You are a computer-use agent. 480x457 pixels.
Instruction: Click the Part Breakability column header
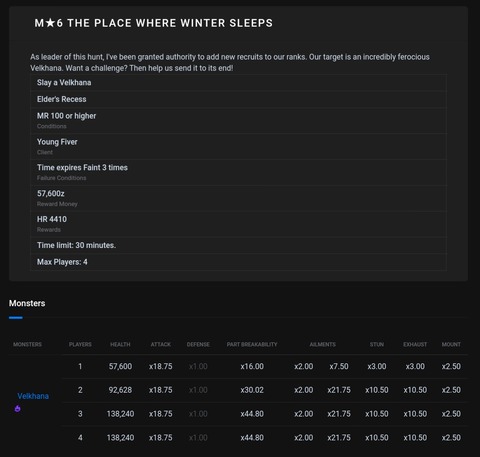(x=252, y=344)
